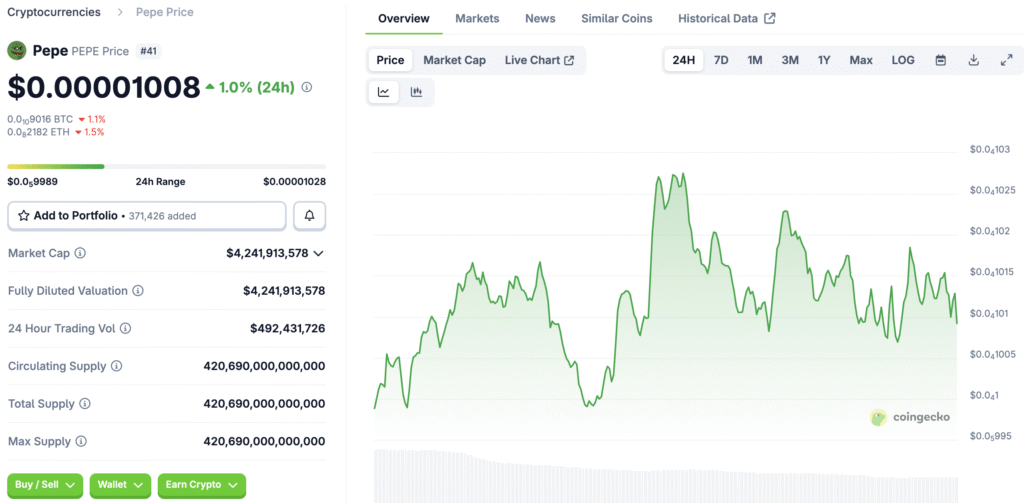The width and height of the screenshot is (1024, 503).
Task: Click the 24h high value $0.00001028
Action: point(295,182)
